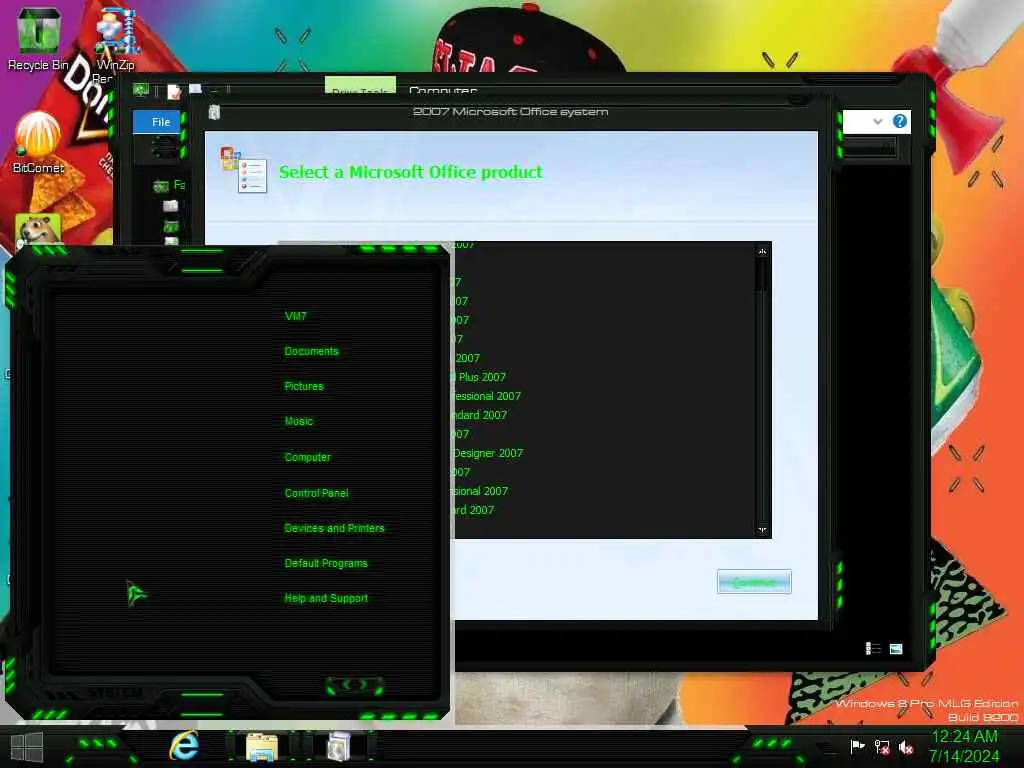Select the 'Plus 2007' product entry
This screenshot has width=1024, height=768.
click(482, 377)
